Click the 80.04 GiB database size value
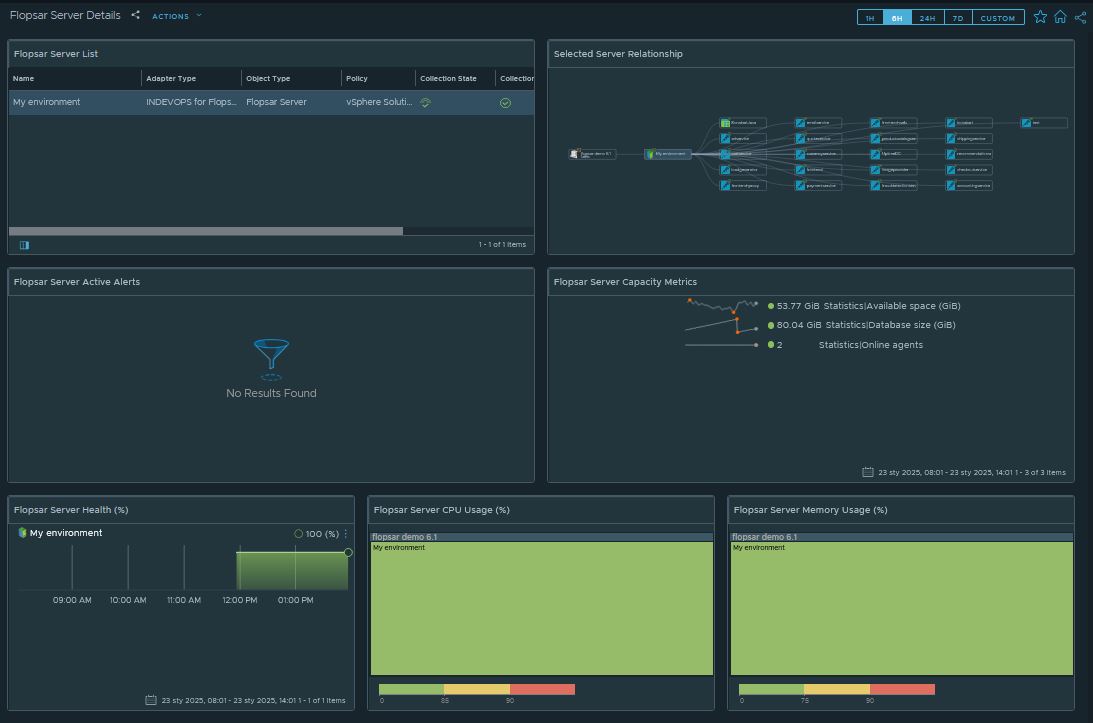 coord(799,325)
